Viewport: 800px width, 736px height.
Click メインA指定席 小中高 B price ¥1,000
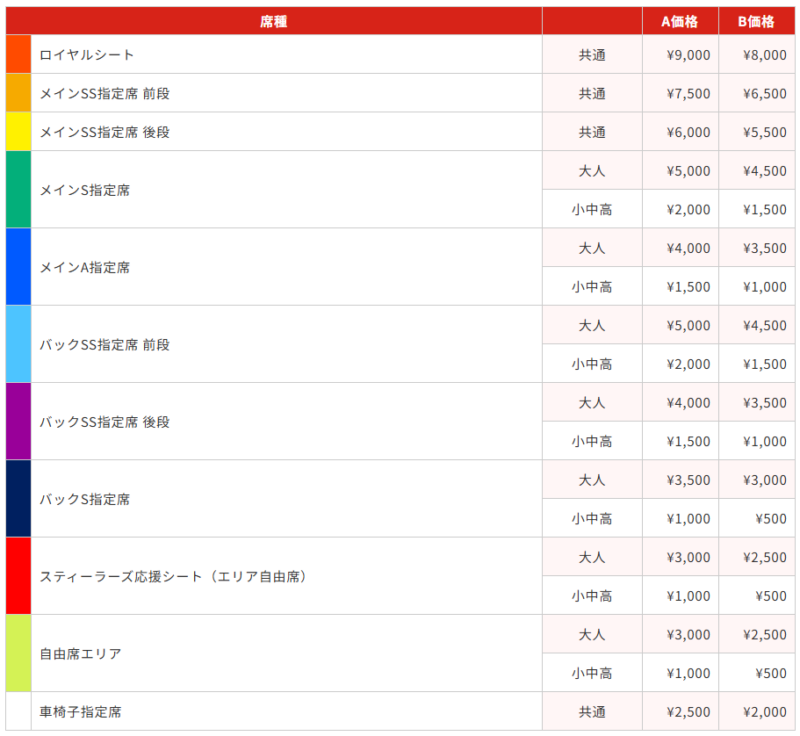765,287
